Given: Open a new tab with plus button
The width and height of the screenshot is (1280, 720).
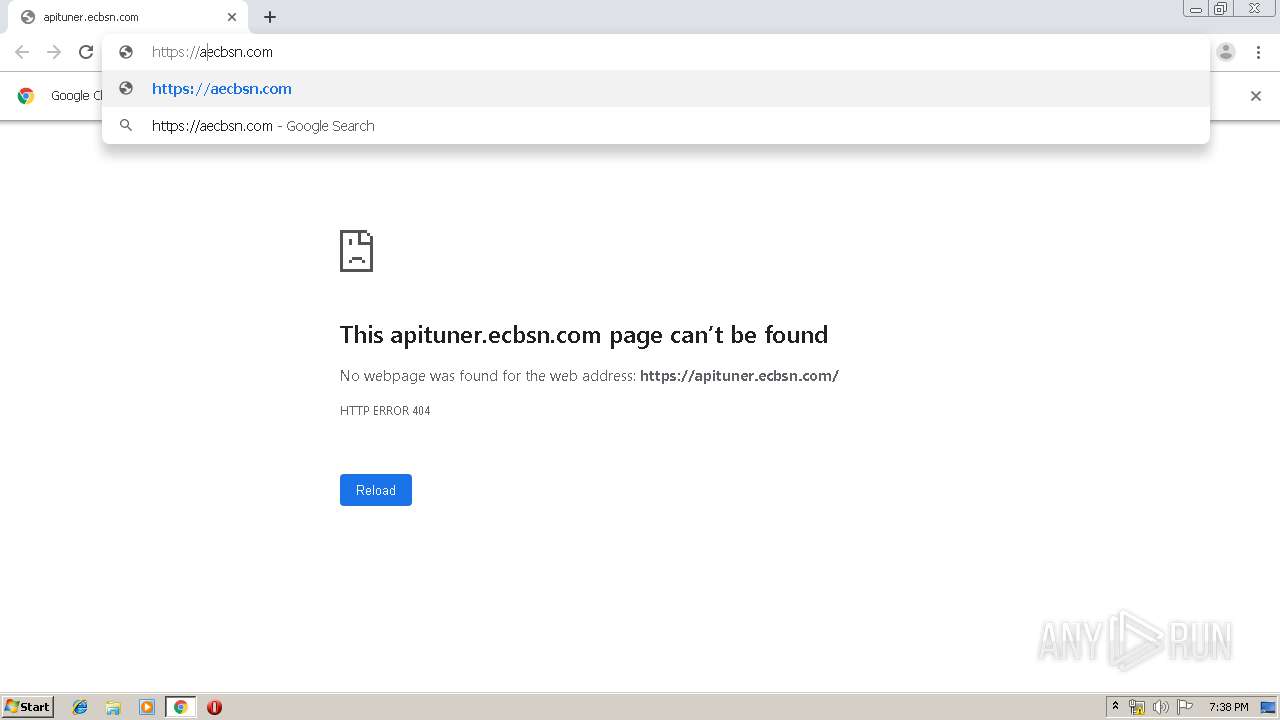Looking at the screenshot, I should pos(270,17).
